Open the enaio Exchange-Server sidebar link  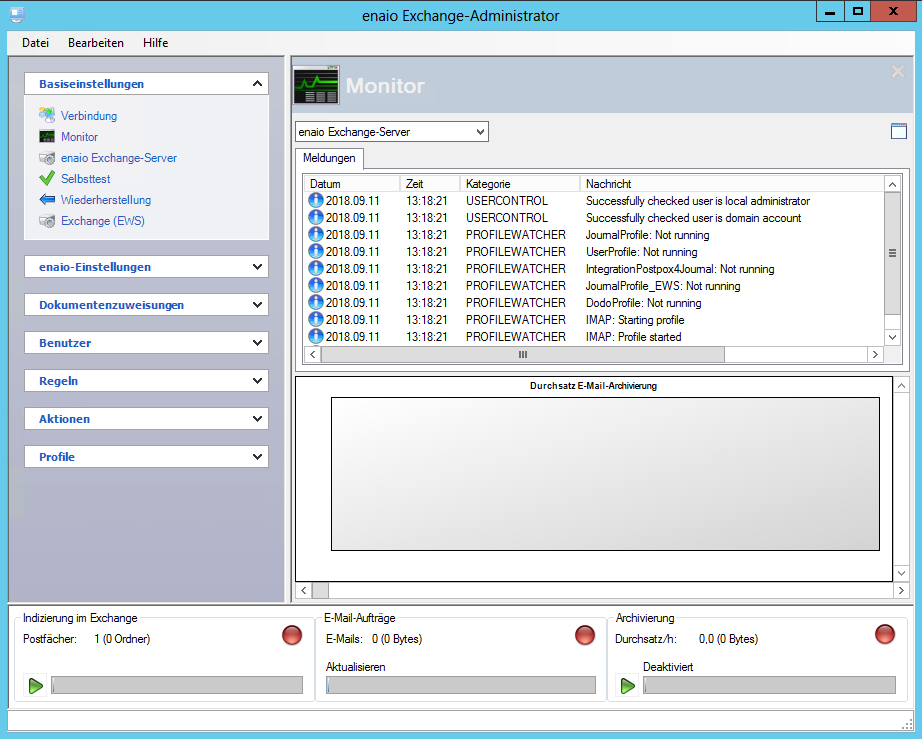pos(119,158)
